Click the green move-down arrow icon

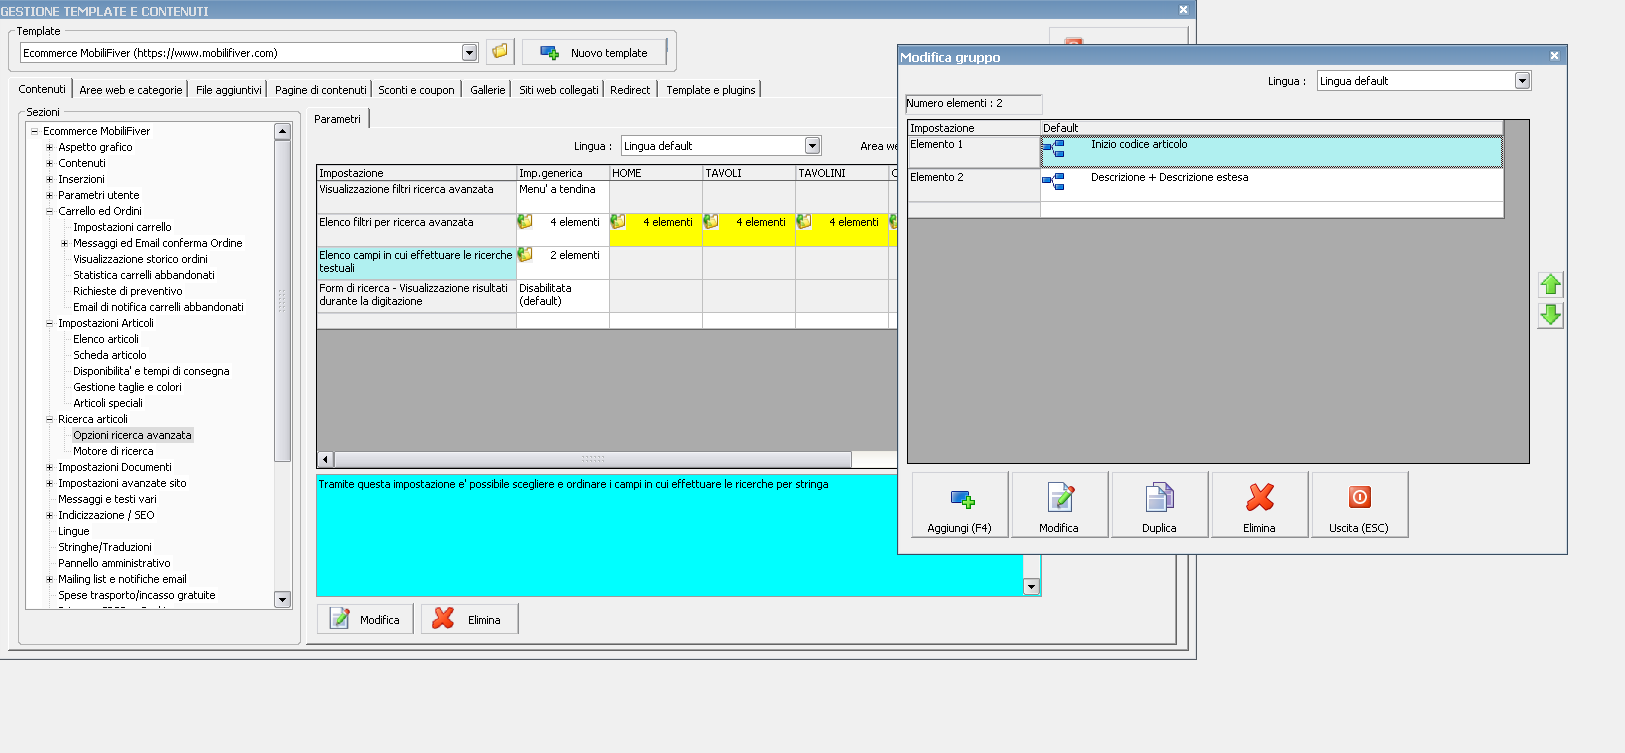pyautogui.click(x=1550, y=315)
